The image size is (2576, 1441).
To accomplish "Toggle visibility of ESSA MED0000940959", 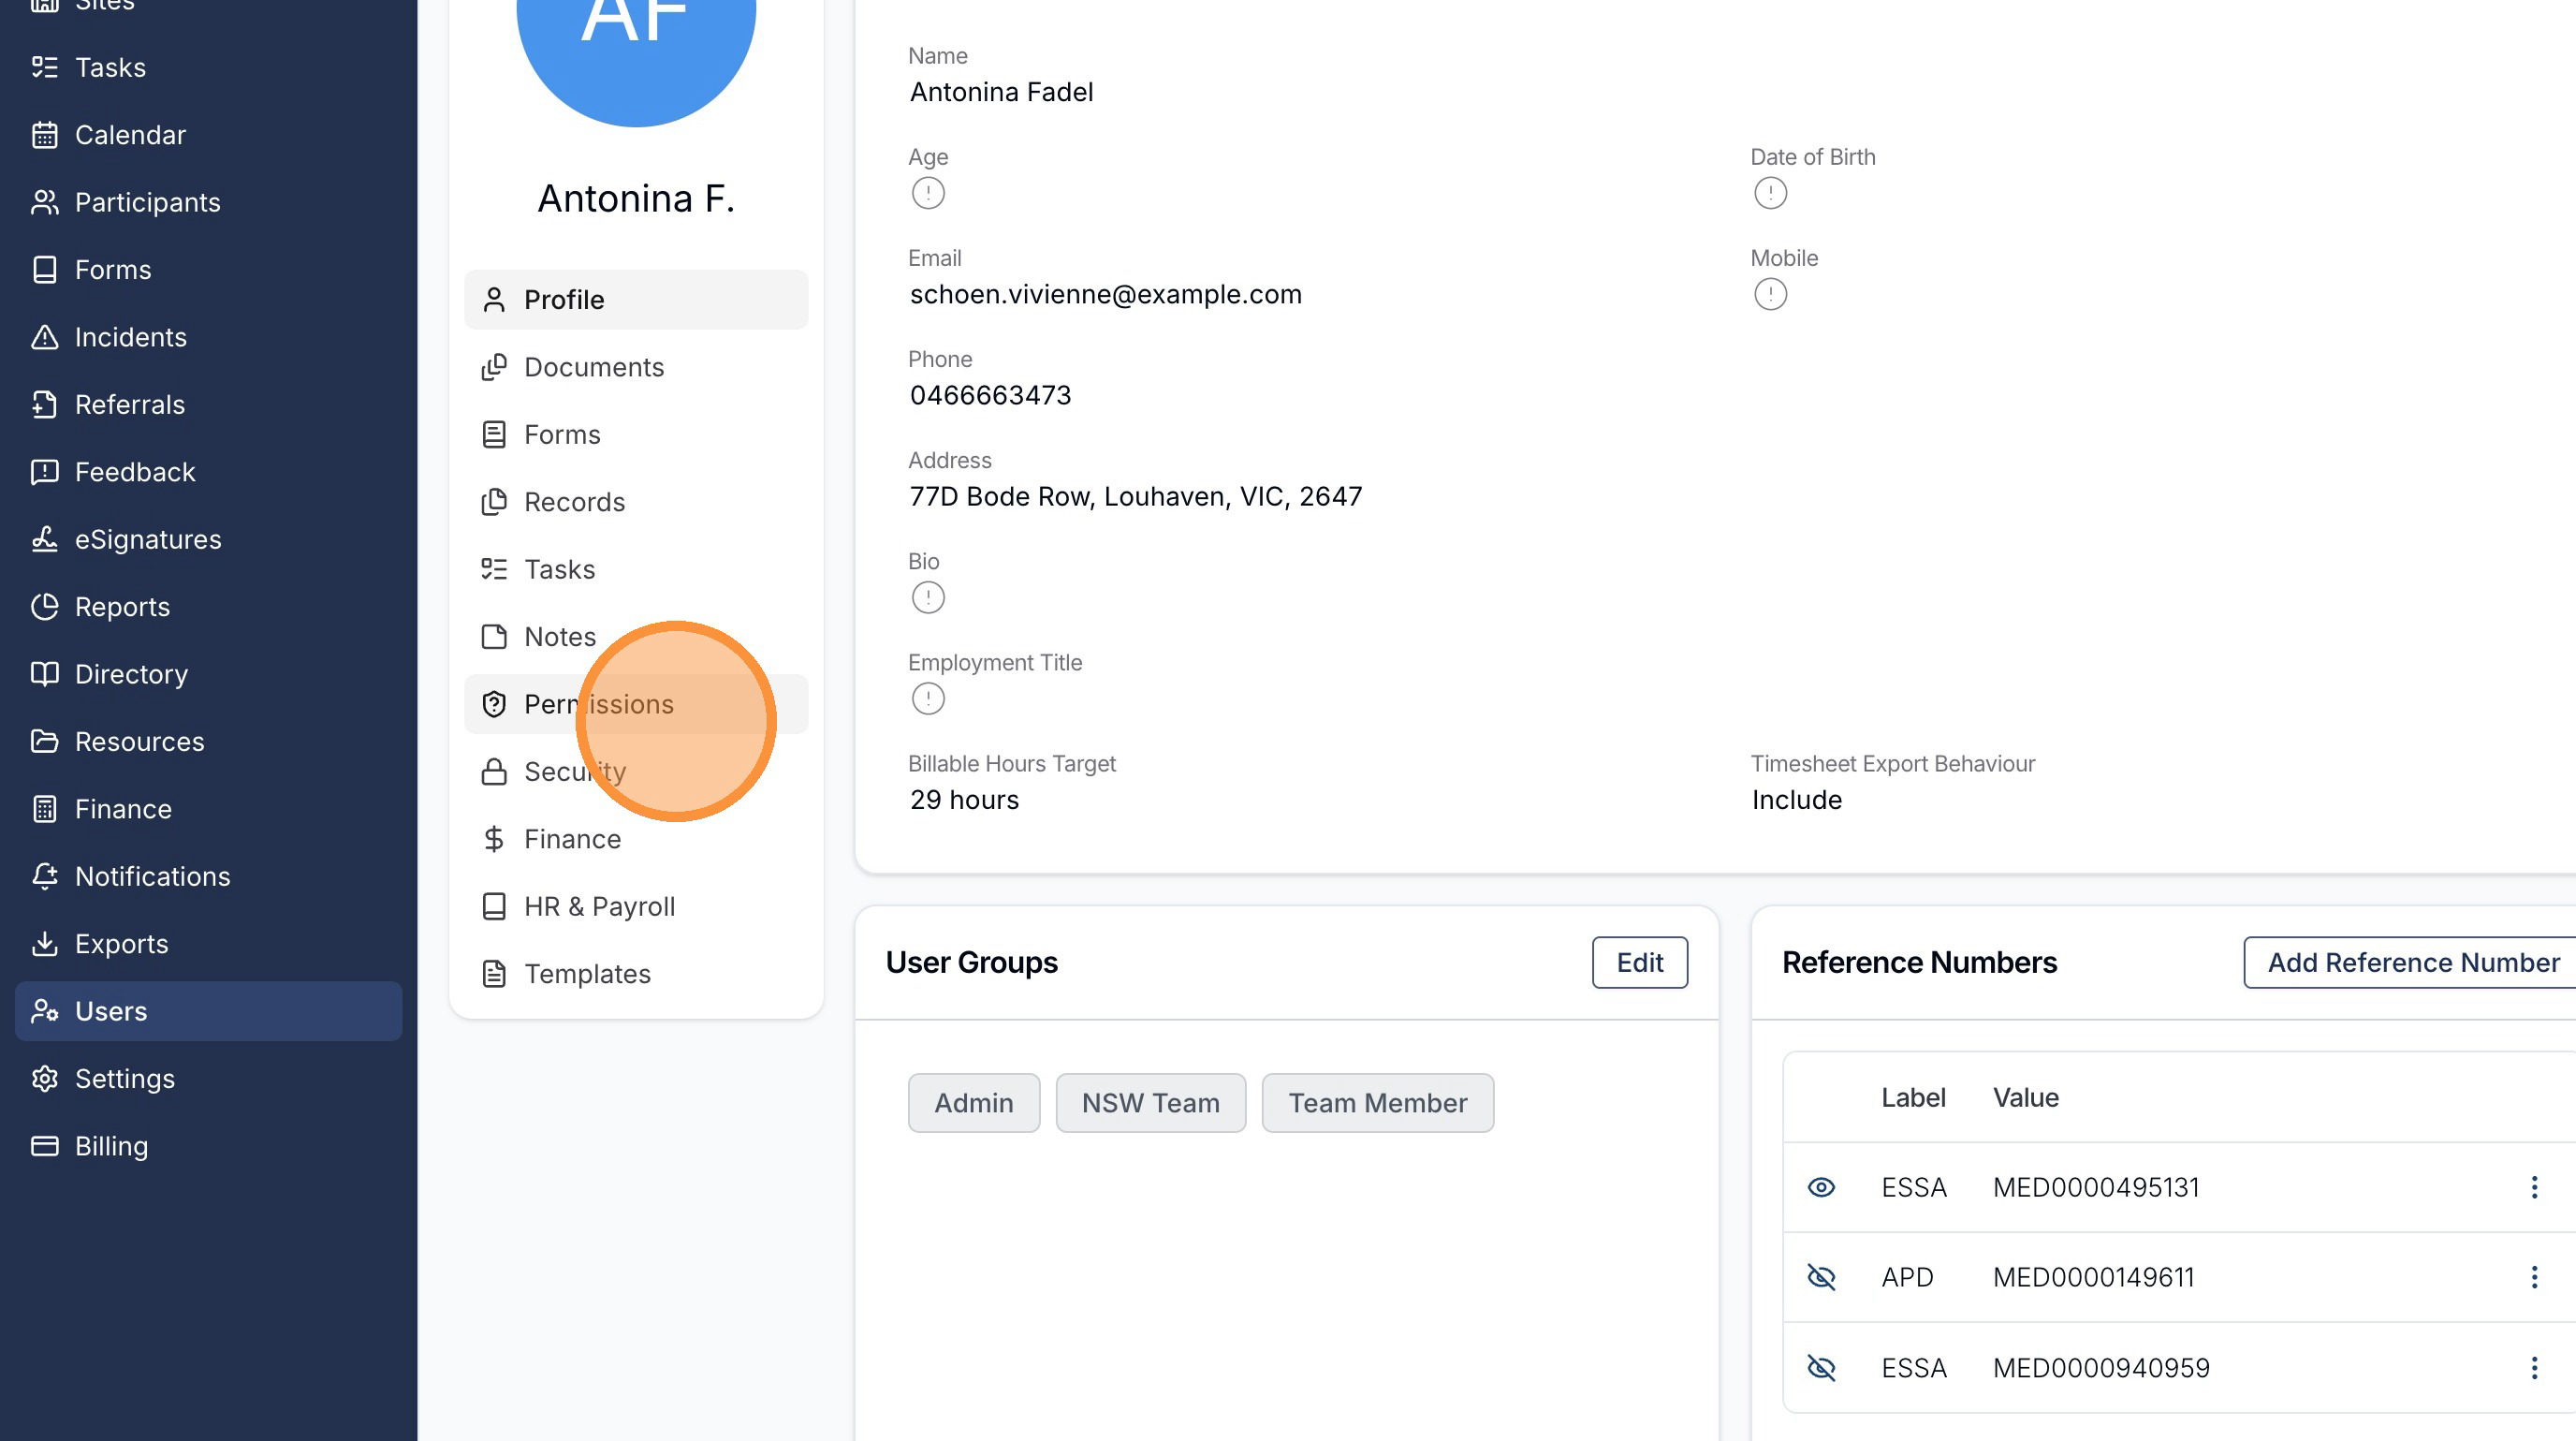I will [x=1822, y=1368].
